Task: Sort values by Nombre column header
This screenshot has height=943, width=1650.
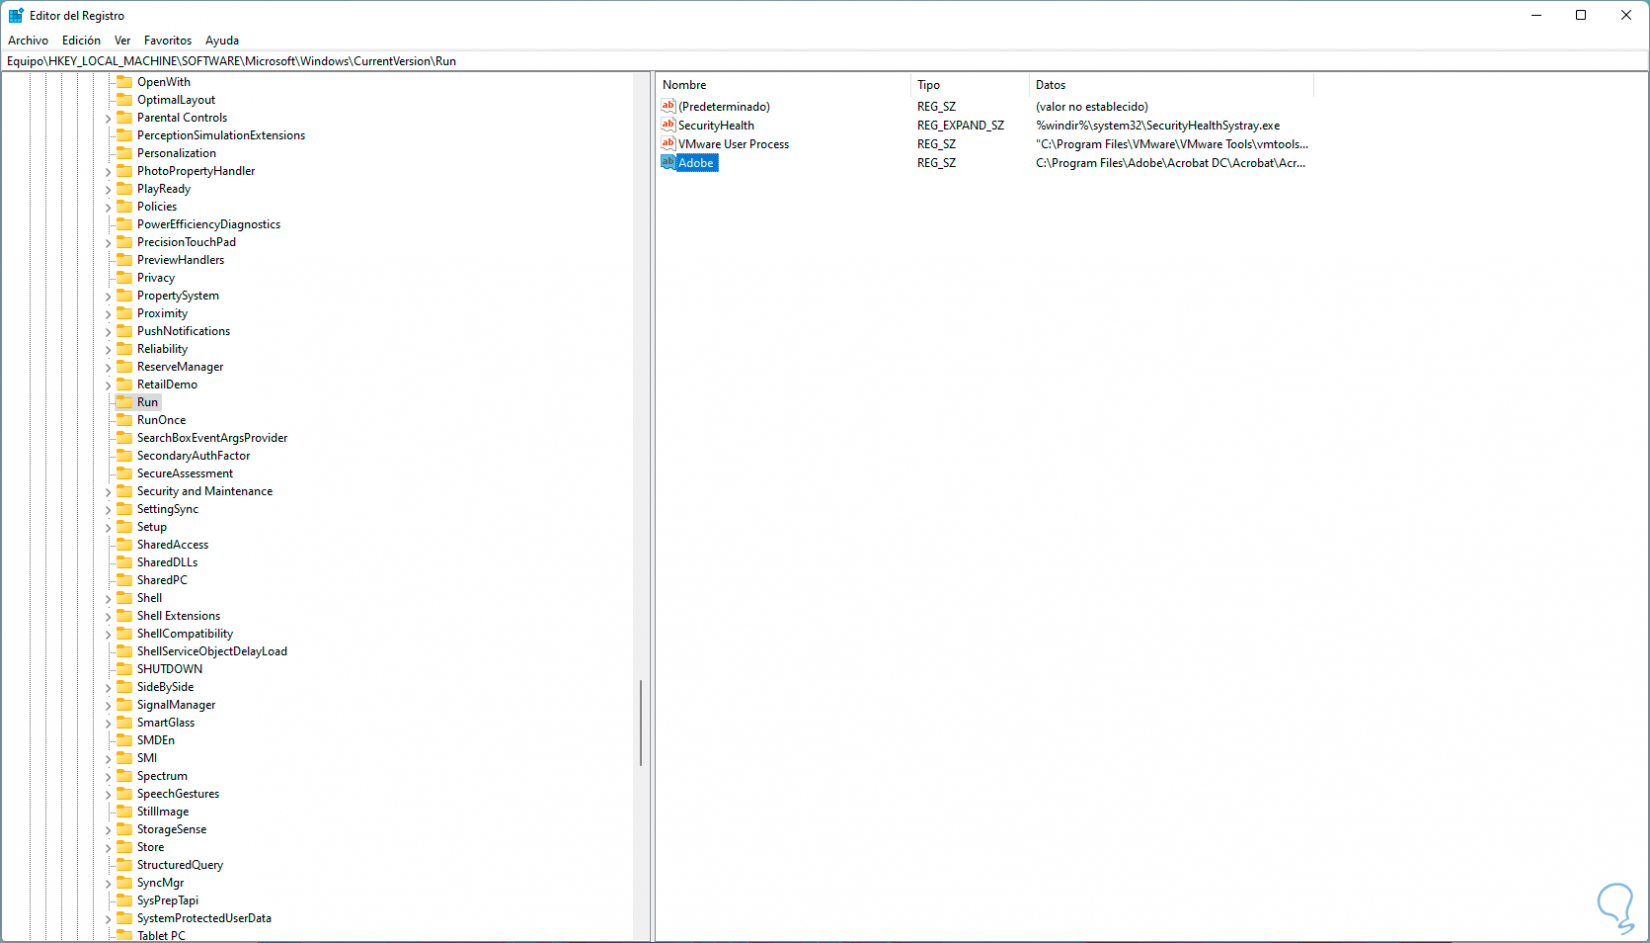Action: click(x=783, y=85)
